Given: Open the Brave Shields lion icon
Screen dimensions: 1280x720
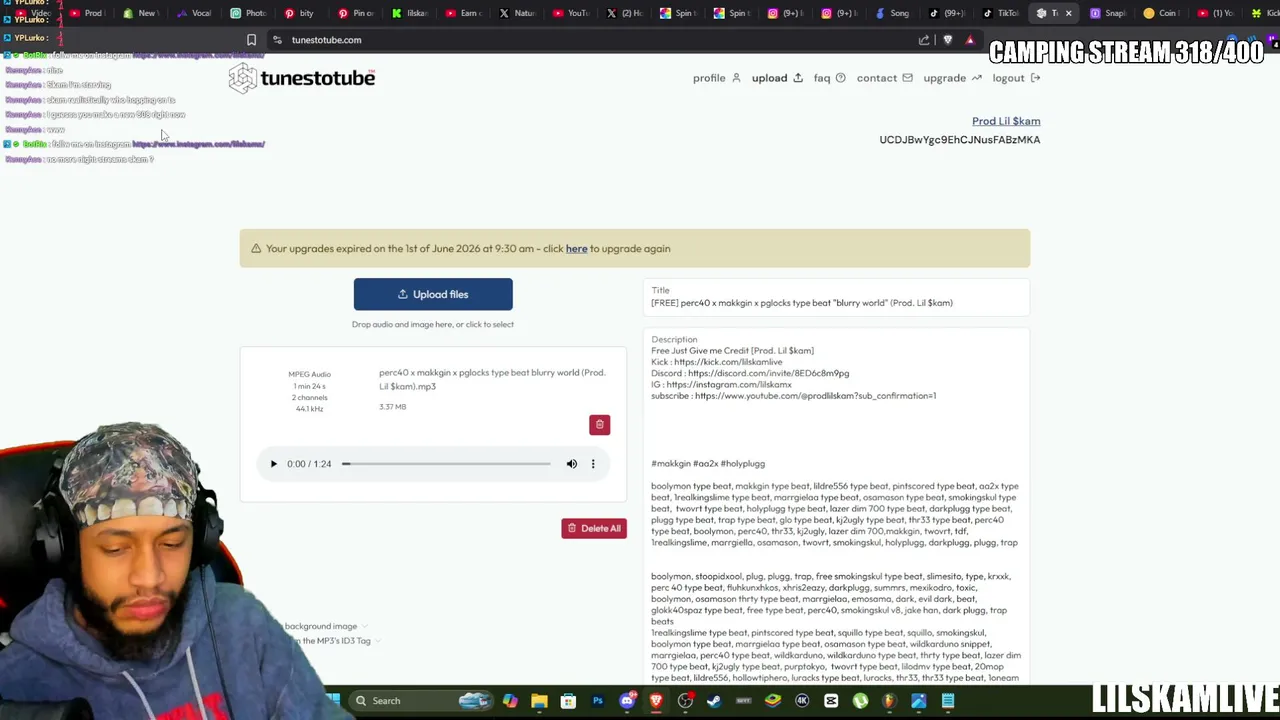Looking at the screenshot, I should pos(948,40).
